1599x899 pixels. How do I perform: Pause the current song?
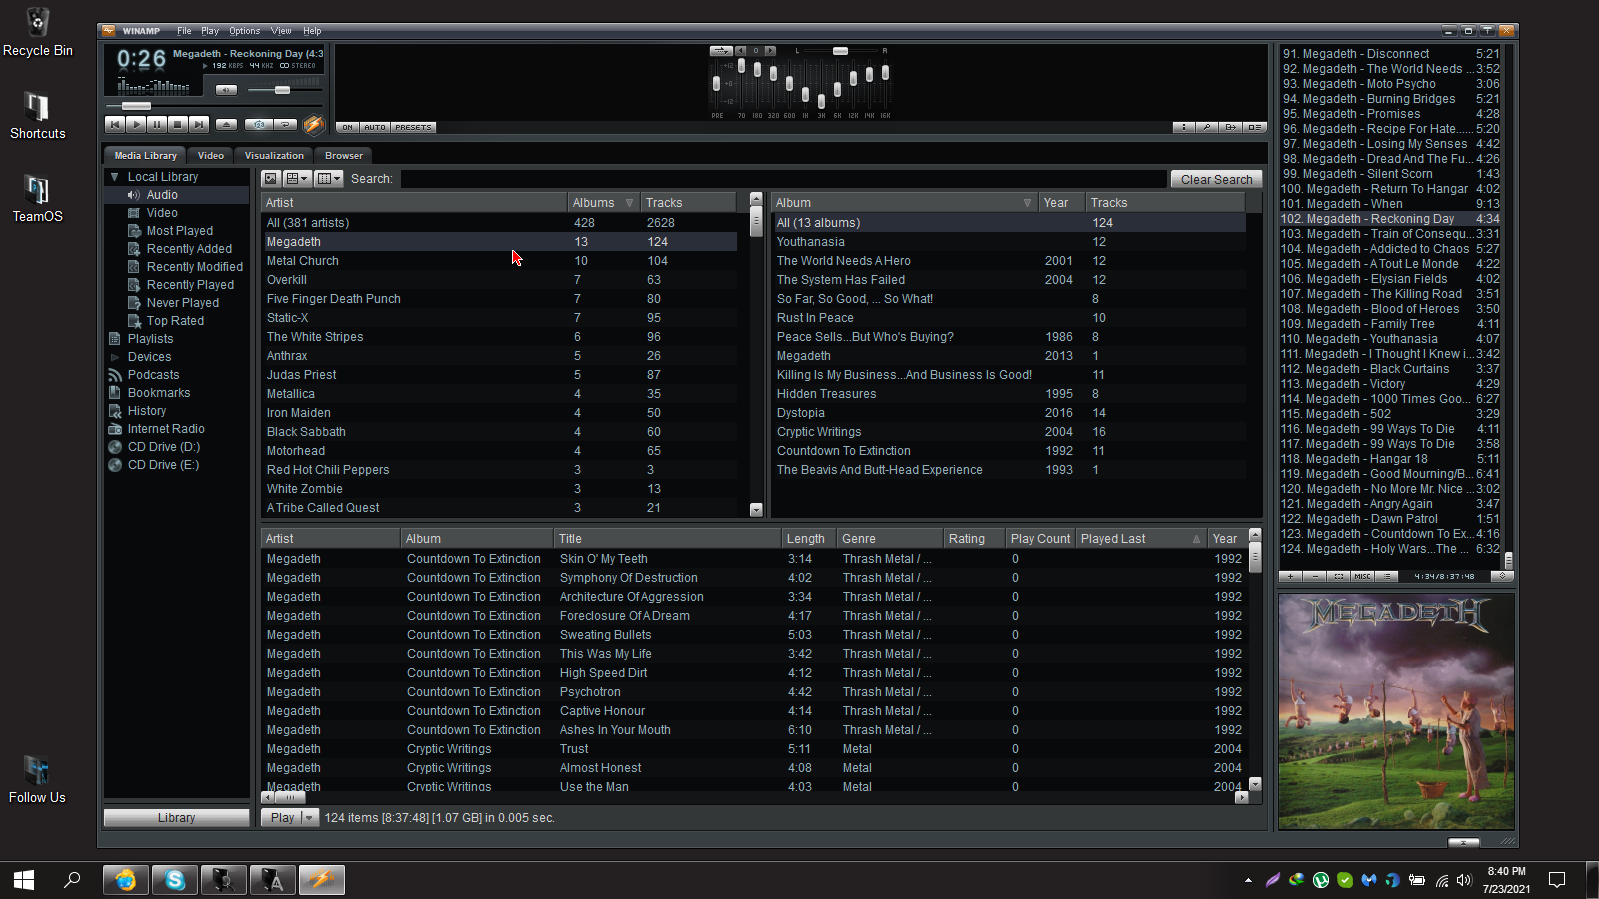(x=157, y=124)
